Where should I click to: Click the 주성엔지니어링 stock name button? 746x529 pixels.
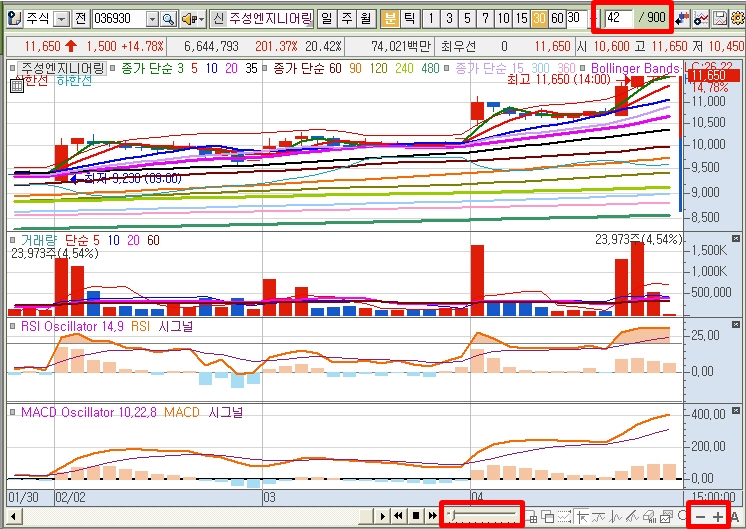click(269, 19)
